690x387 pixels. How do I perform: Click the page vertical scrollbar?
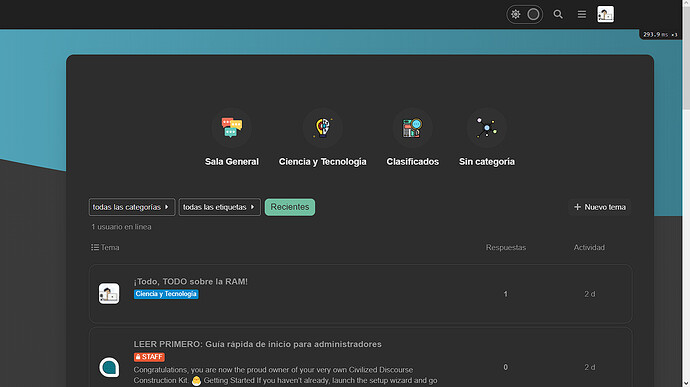[686, 57]
